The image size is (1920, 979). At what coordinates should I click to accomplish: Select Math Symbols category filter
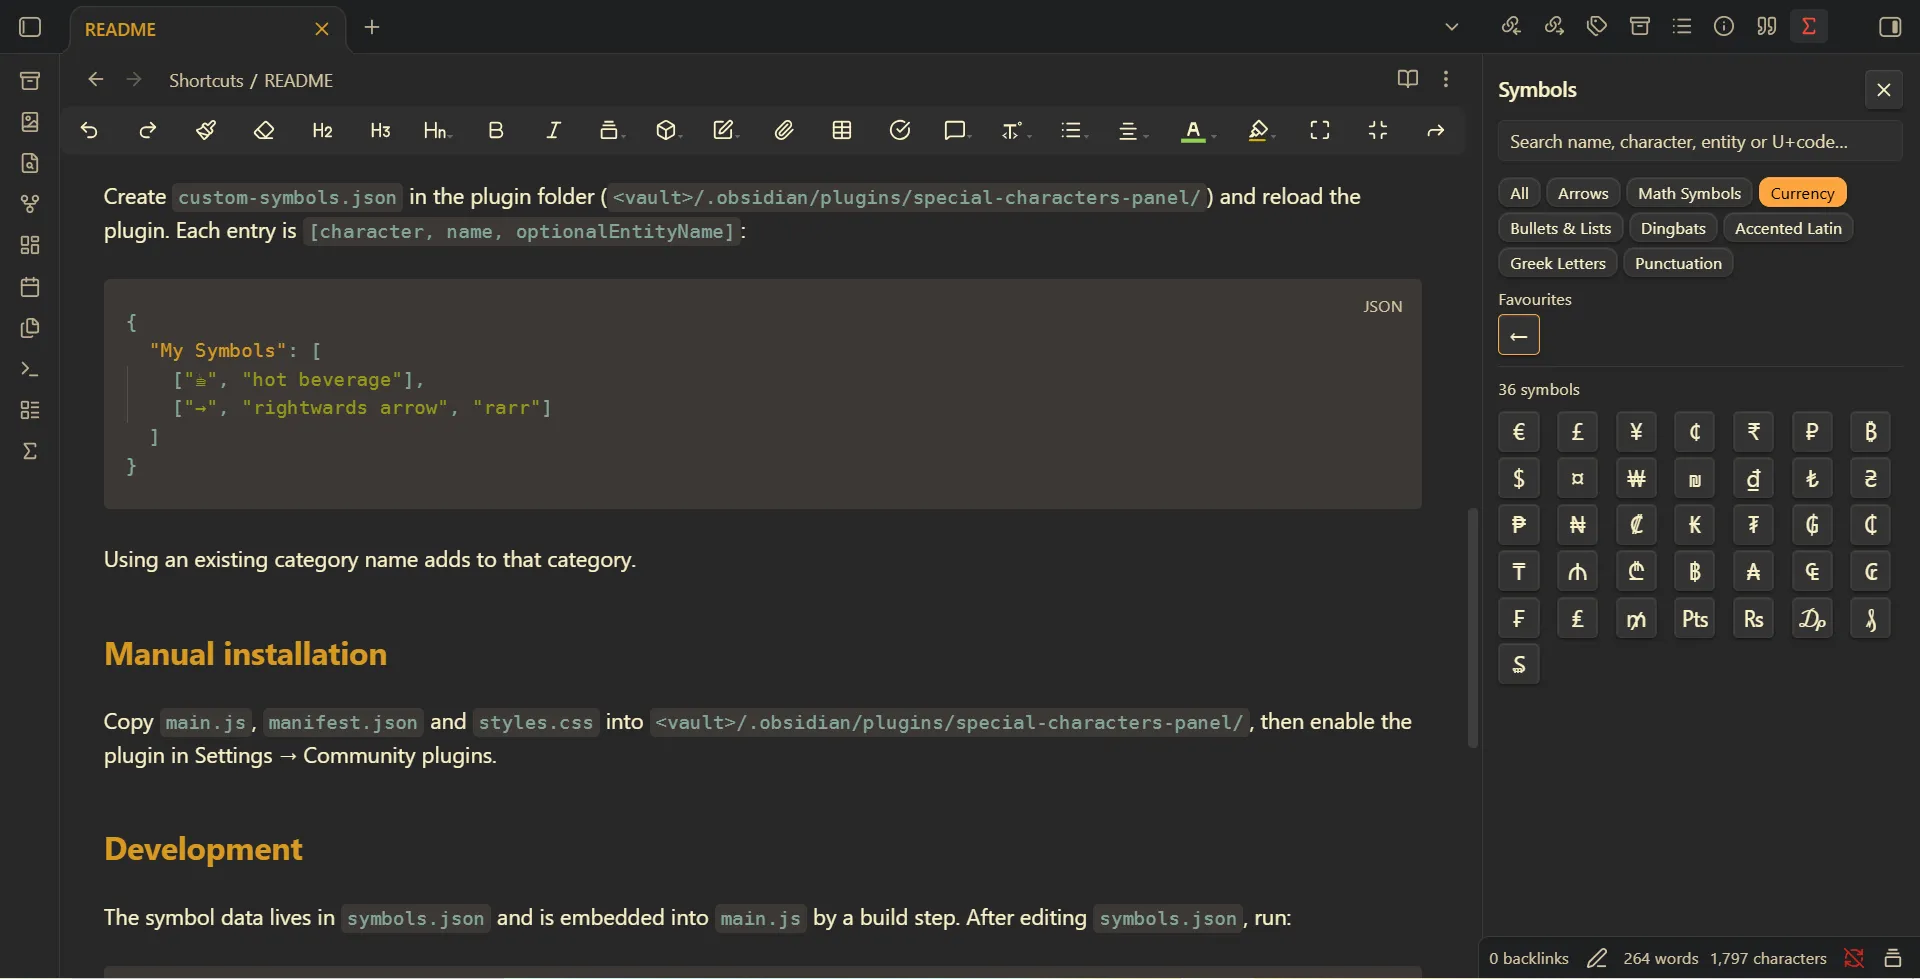point(1689,193)
